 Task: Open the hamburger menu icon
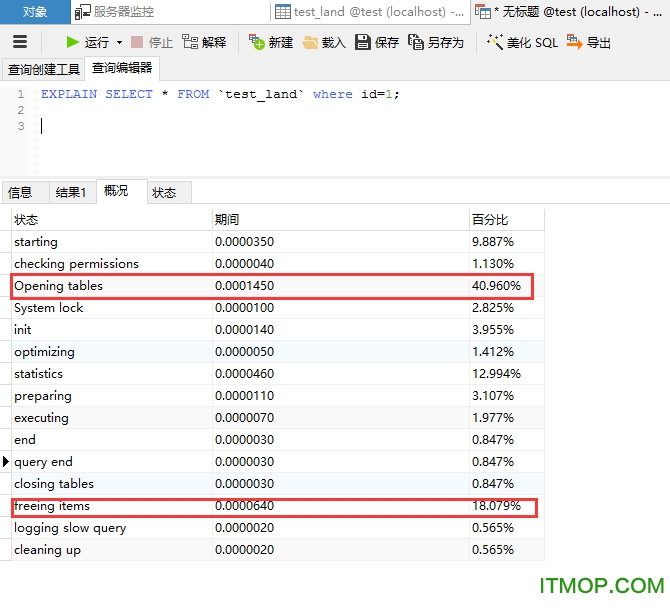coord(20,42)
